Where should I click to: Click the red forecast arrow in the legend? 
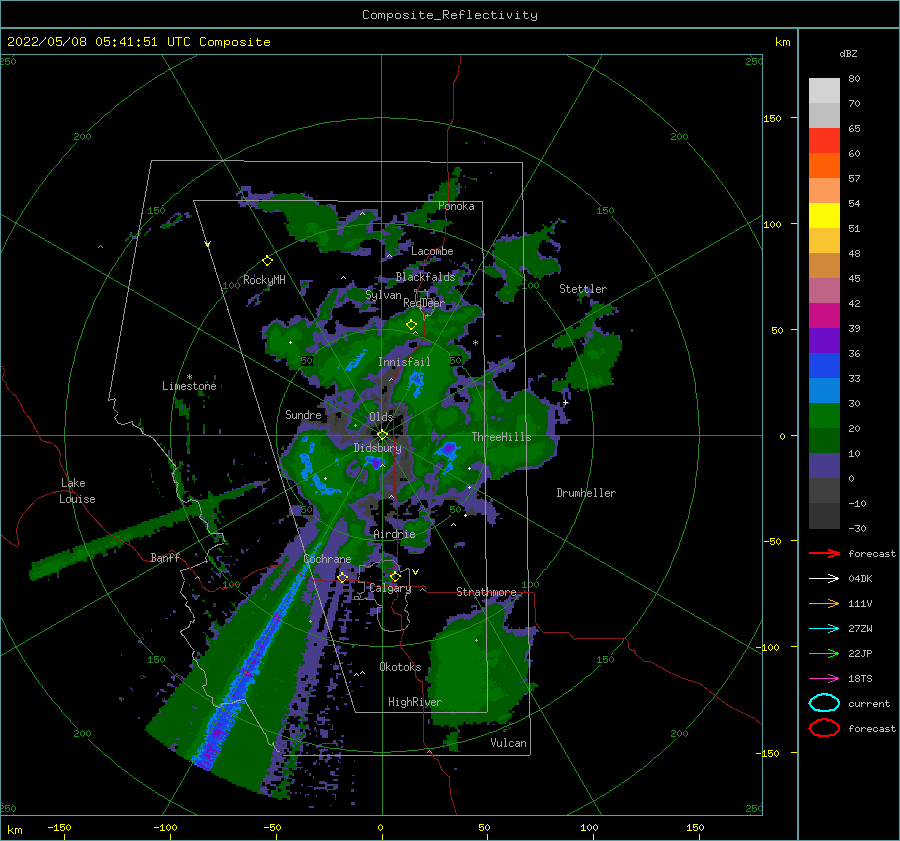[824, 553]
